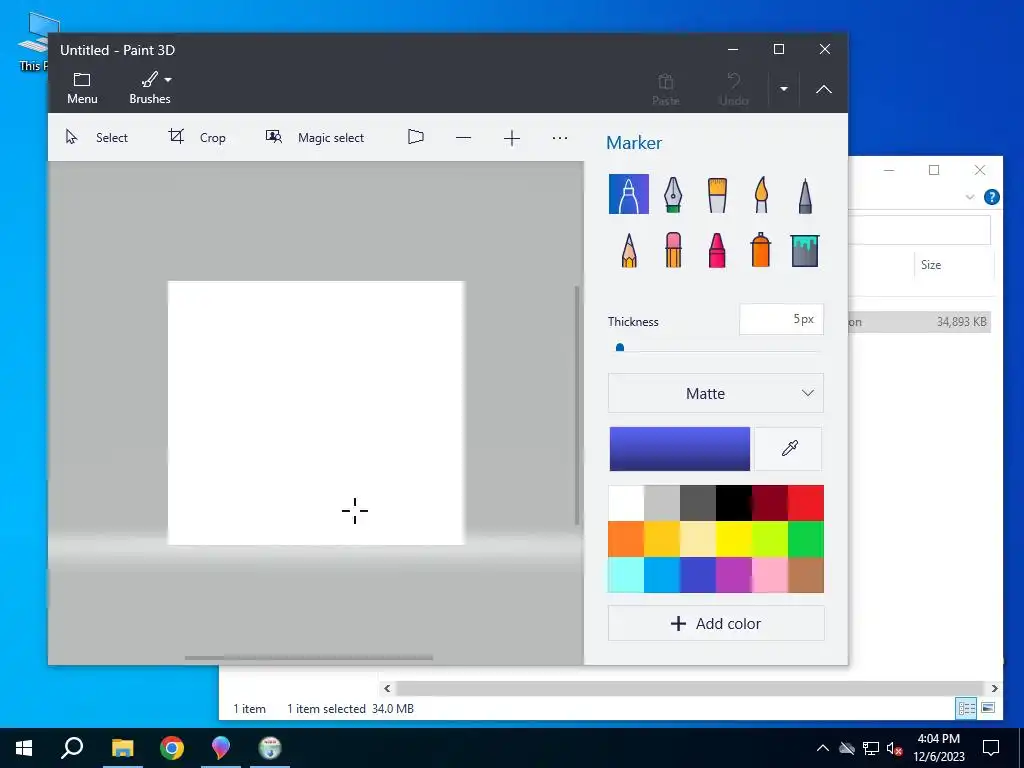Open the Brushes tab
This screenshot has width=1024, height=768.
(150, 88)
